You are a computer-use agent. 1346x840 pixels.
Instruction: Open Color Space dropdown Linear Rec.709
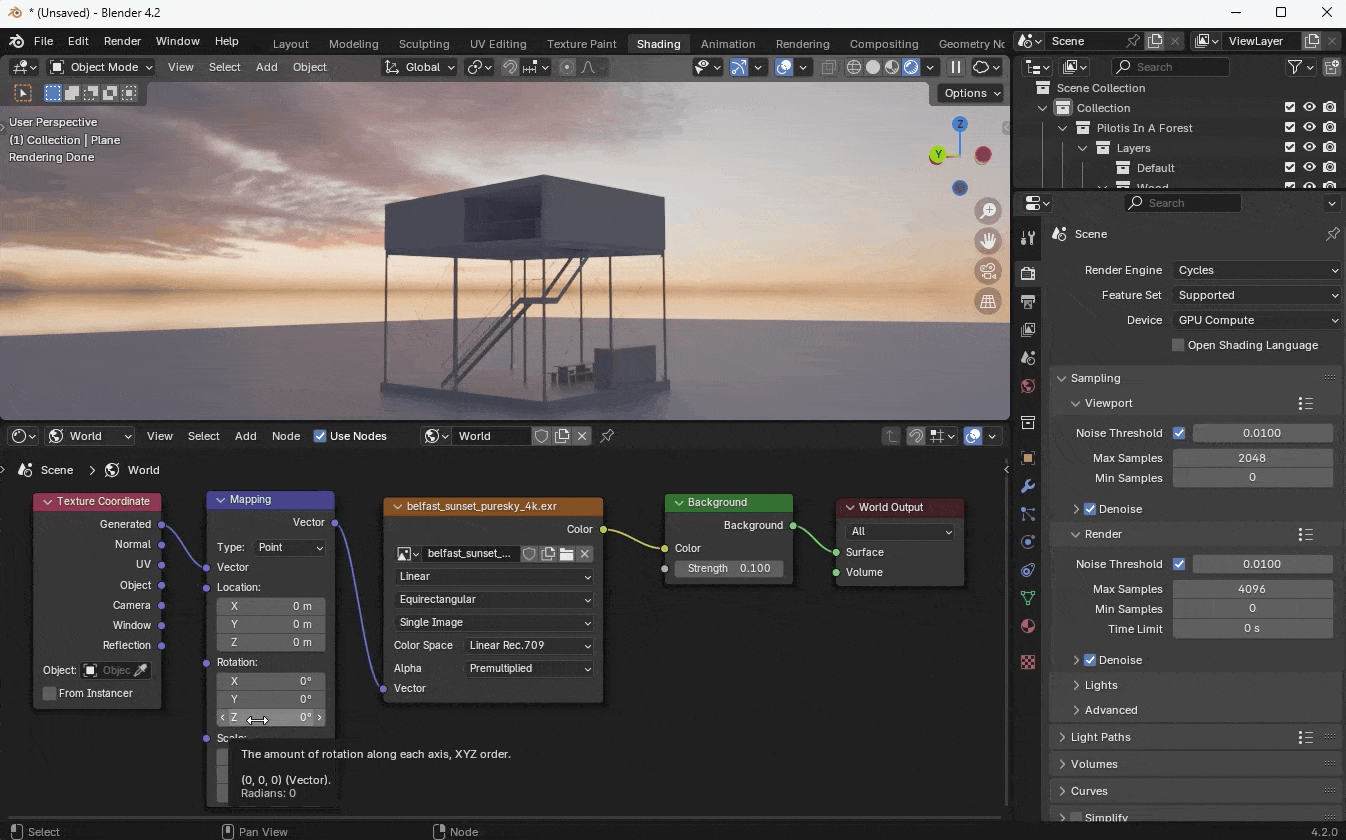coord(529,645)
